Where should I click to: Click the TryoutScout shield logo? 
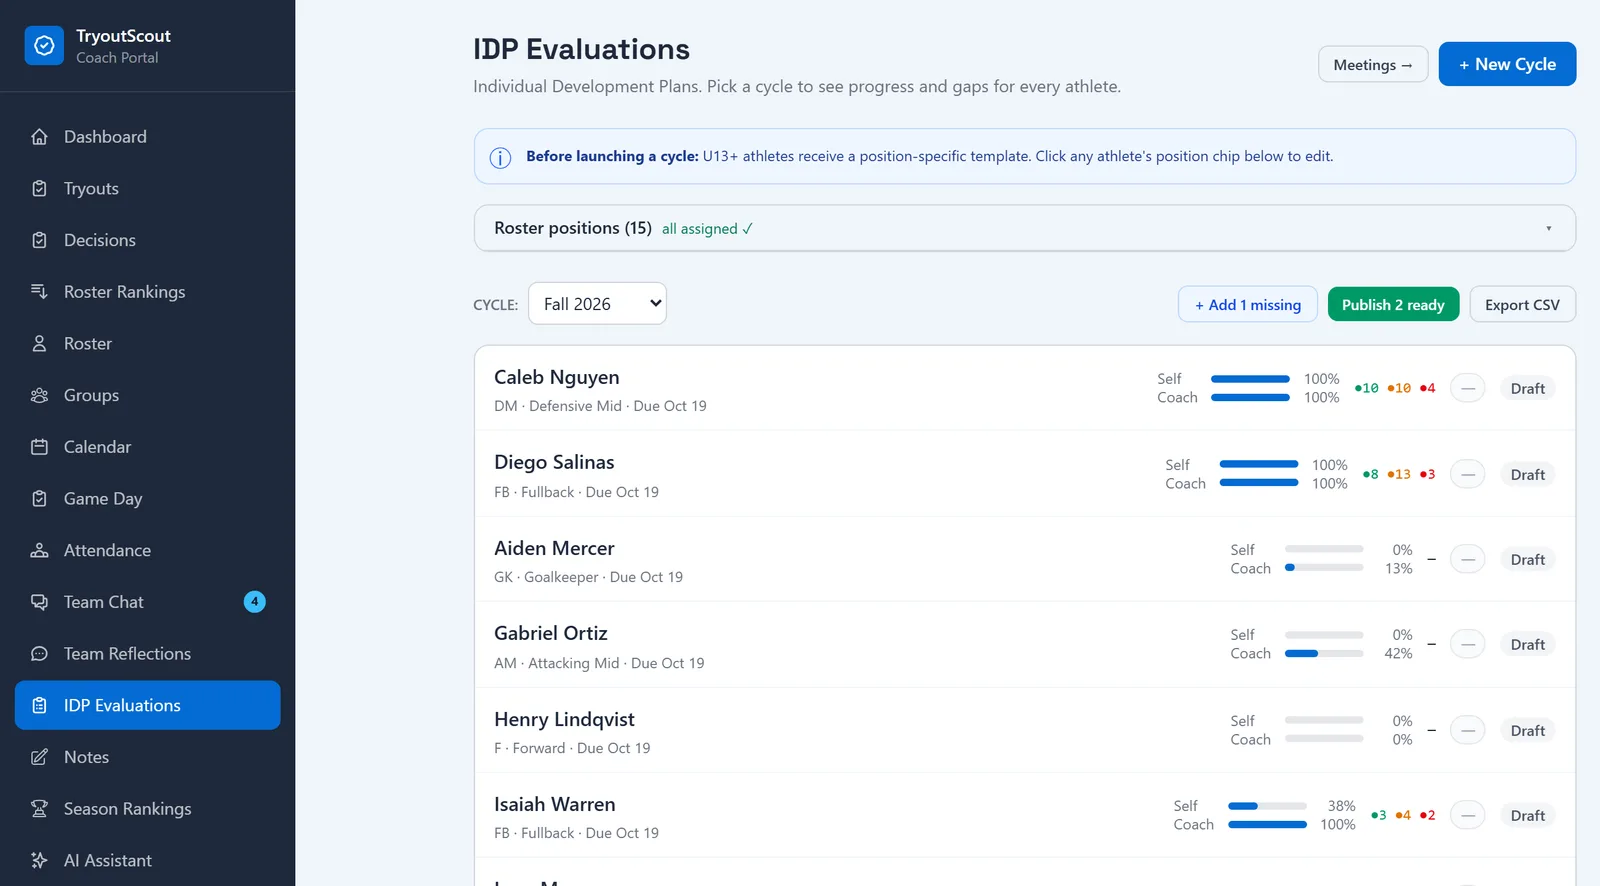coord(44,46)
